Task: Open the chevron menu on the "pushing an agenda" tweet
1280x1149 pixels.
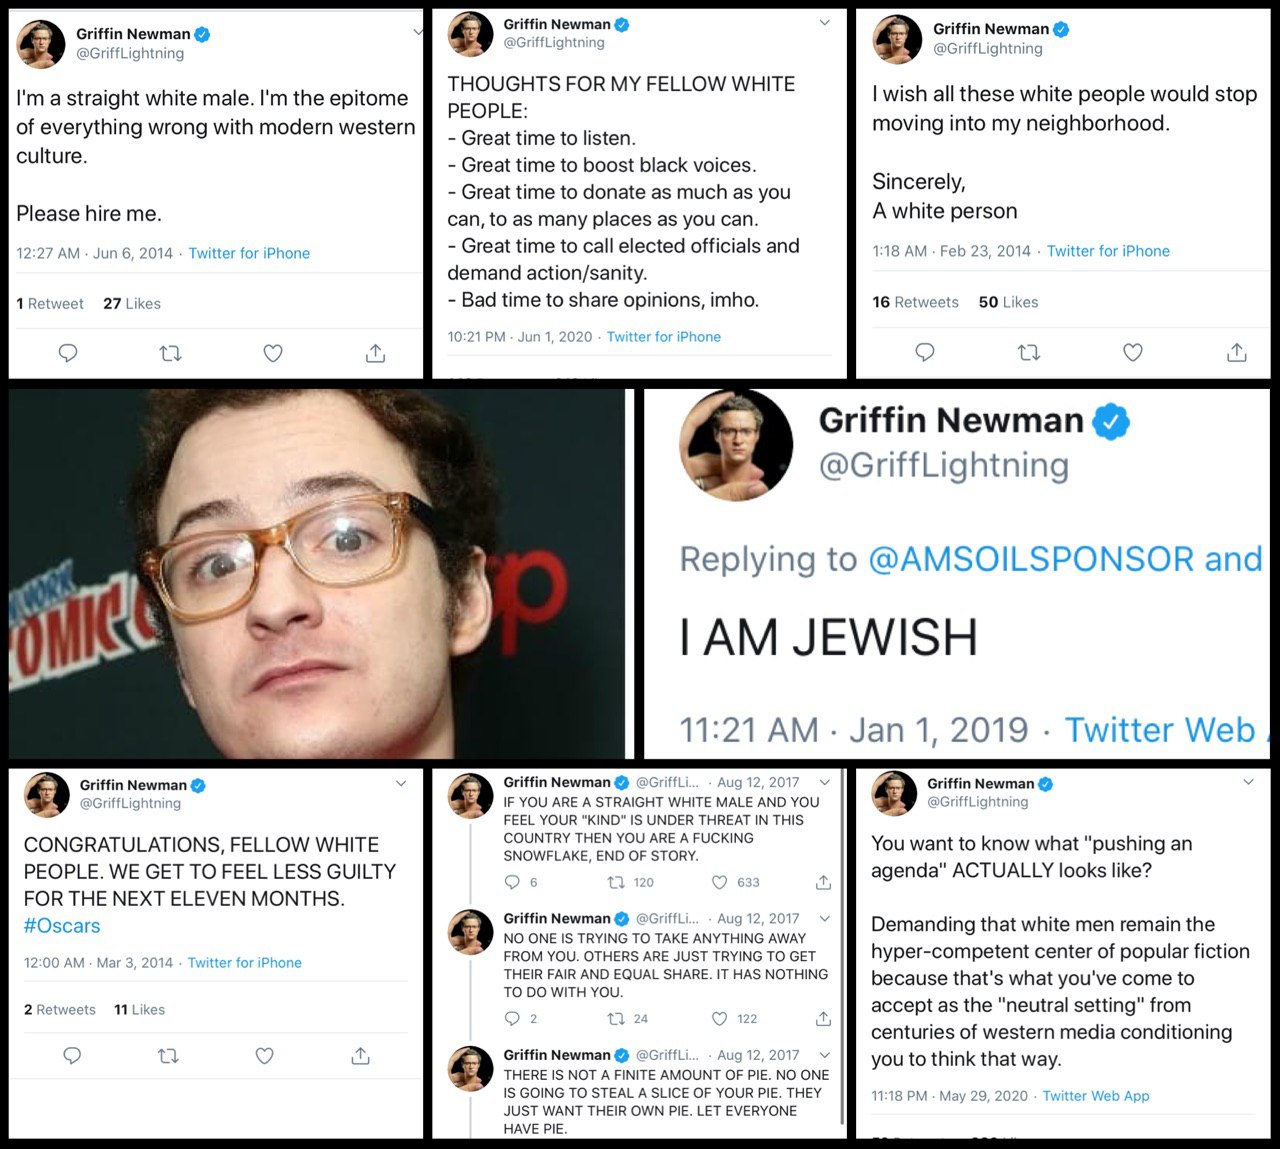Action: tap(1248, 781)
